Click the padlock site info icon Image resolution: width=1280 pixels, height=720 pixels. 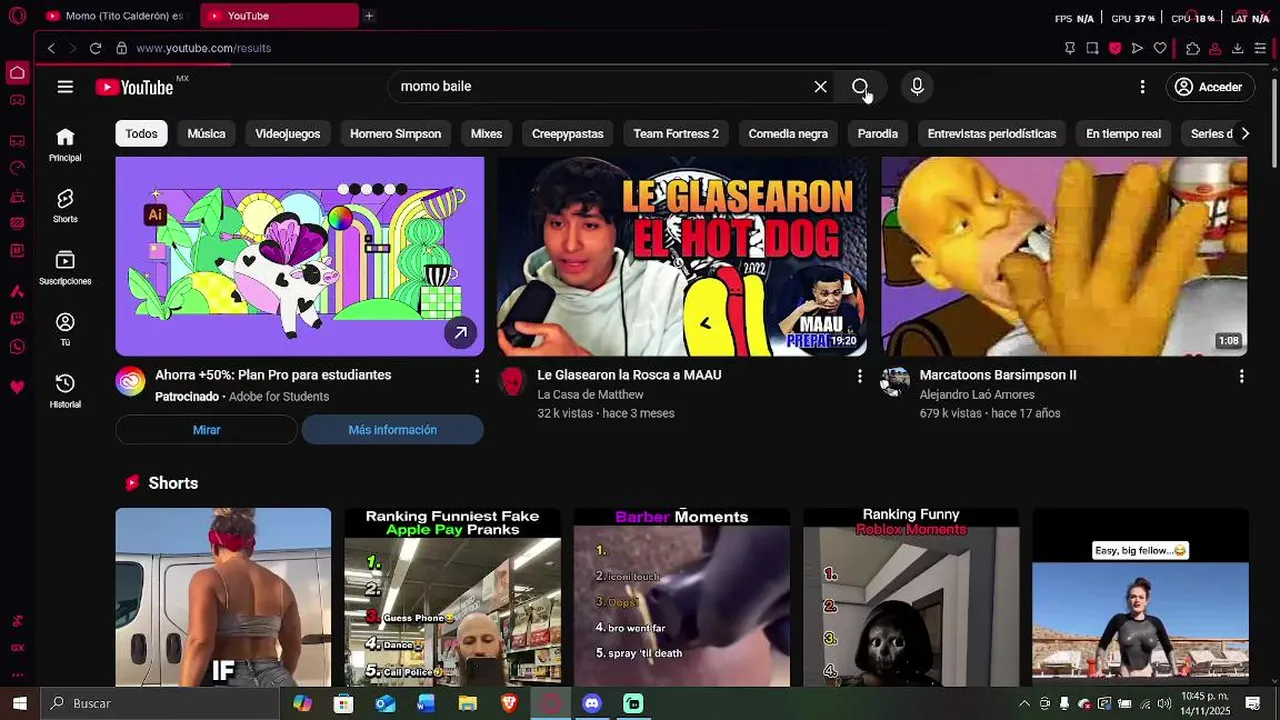[121, 48]
